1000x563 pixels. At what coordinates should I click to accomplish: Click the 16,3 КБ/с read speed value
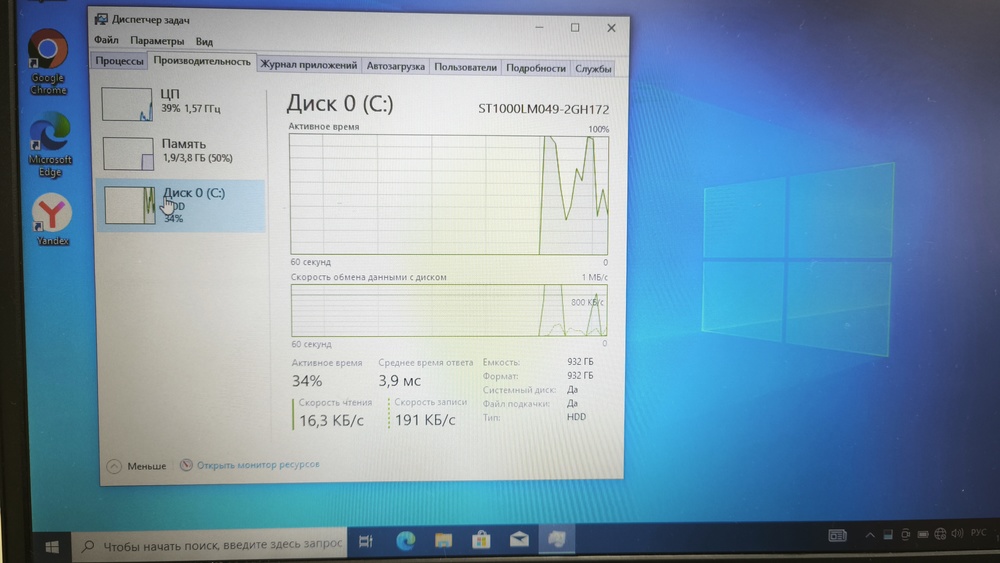tap(331, 420)
